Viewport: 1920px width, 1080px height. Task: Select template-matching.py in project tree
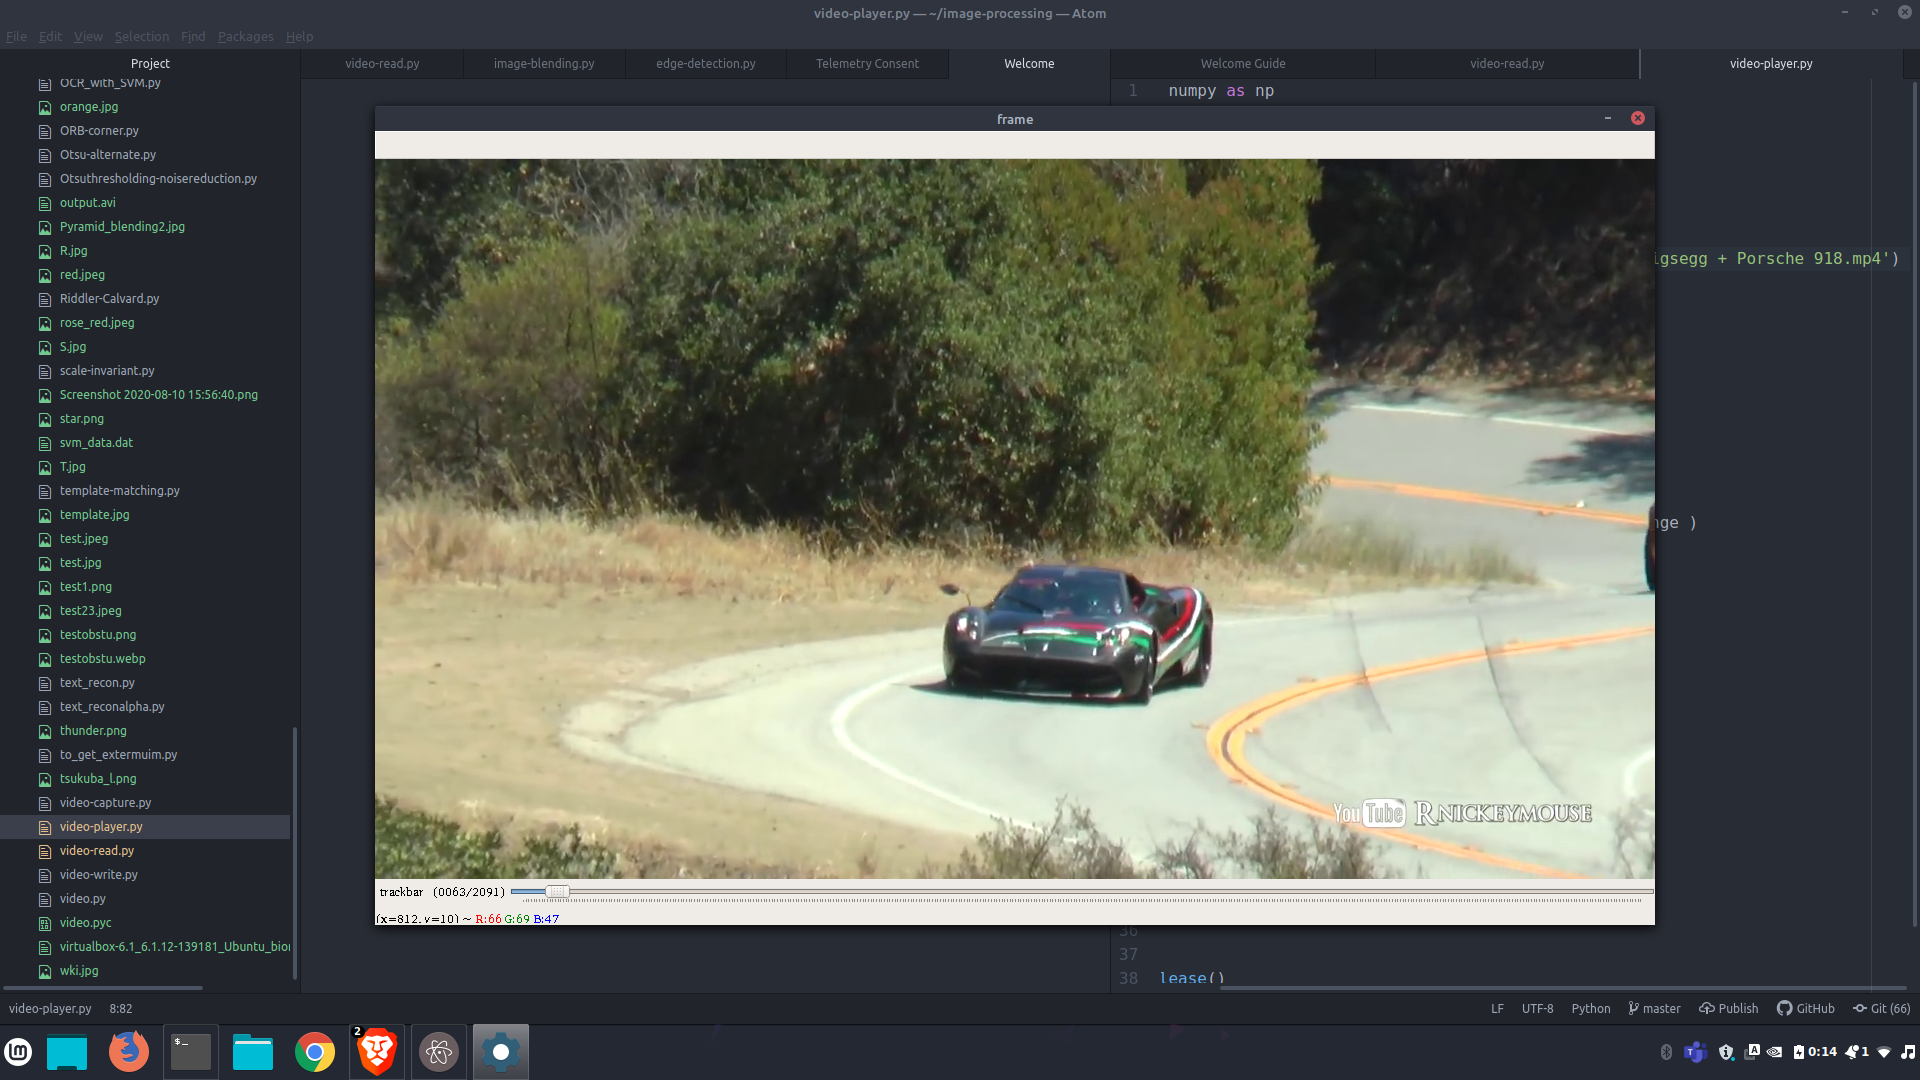pyautogui.click(x=119, y=491)
